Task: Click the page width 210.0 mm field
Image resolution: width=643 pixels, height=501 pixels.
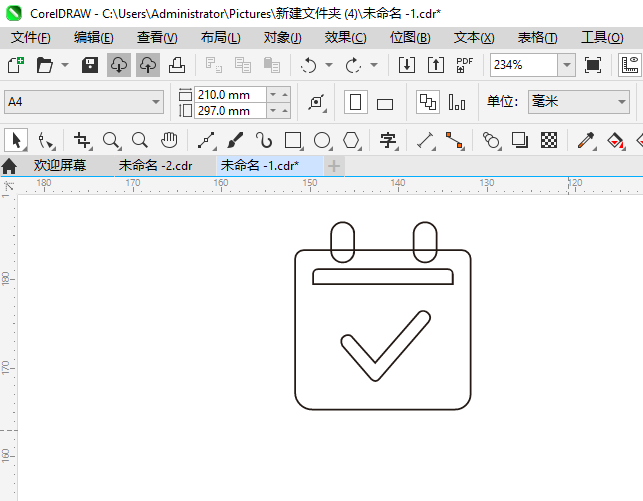Action: 230,95
